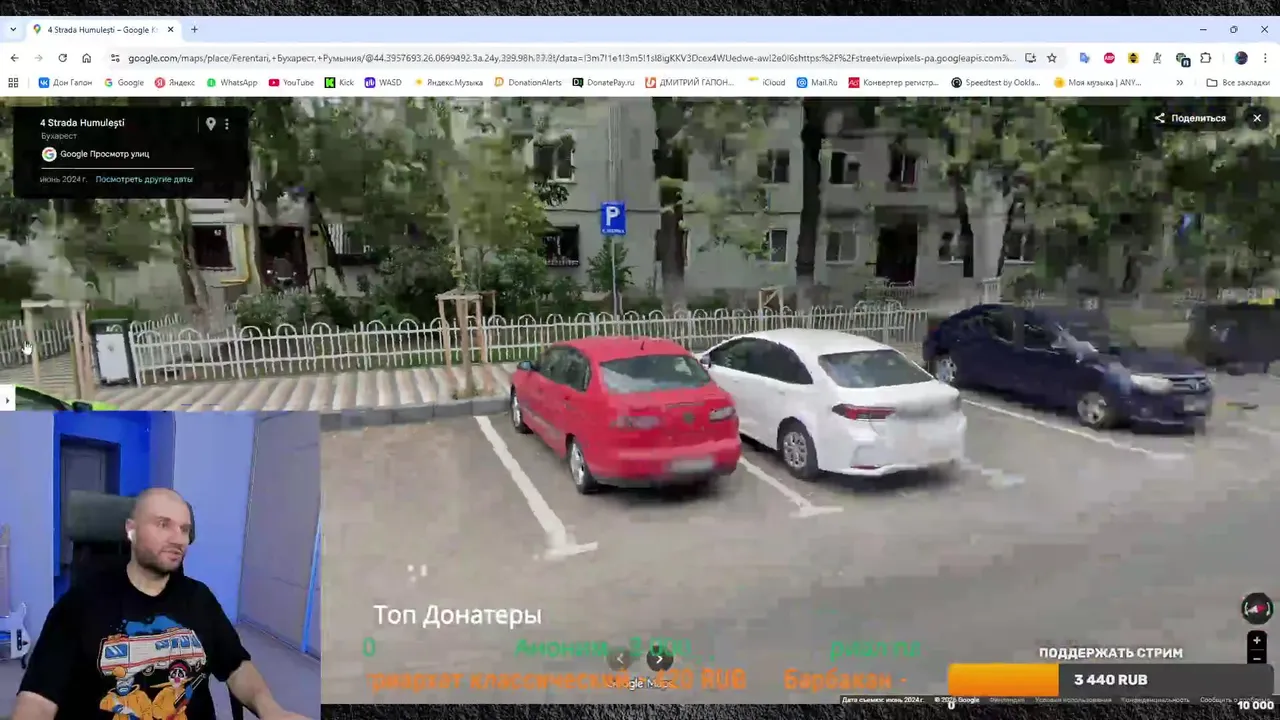Open the DonatePay.ru bookmark

coord(603,82)
